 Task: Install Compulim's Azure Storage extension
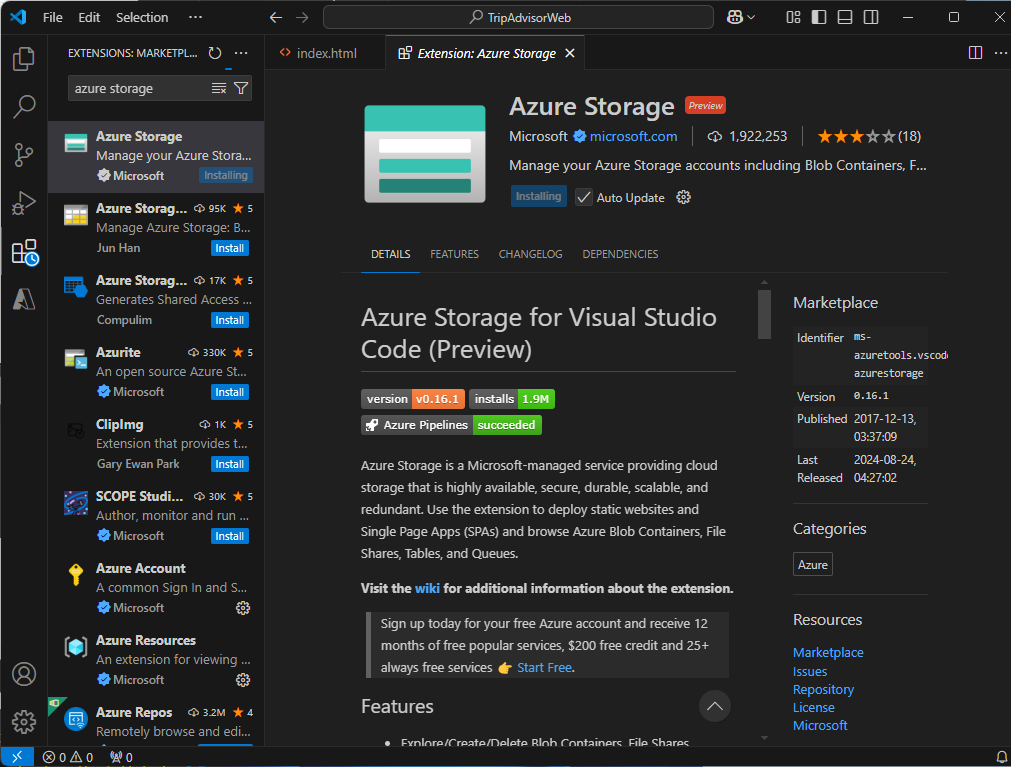tap(230, 320)
